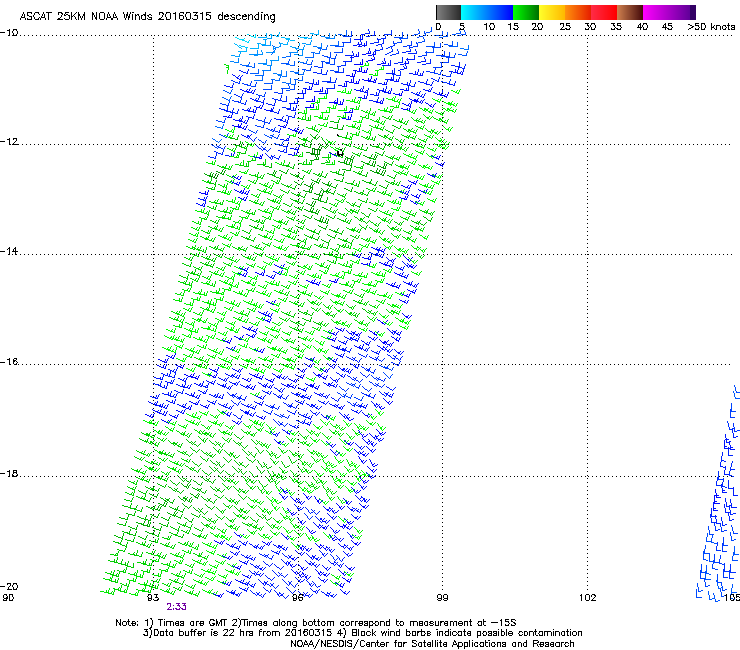
Task: Click the gray 0-5 knots color swatch
Action: click(448, 12)
